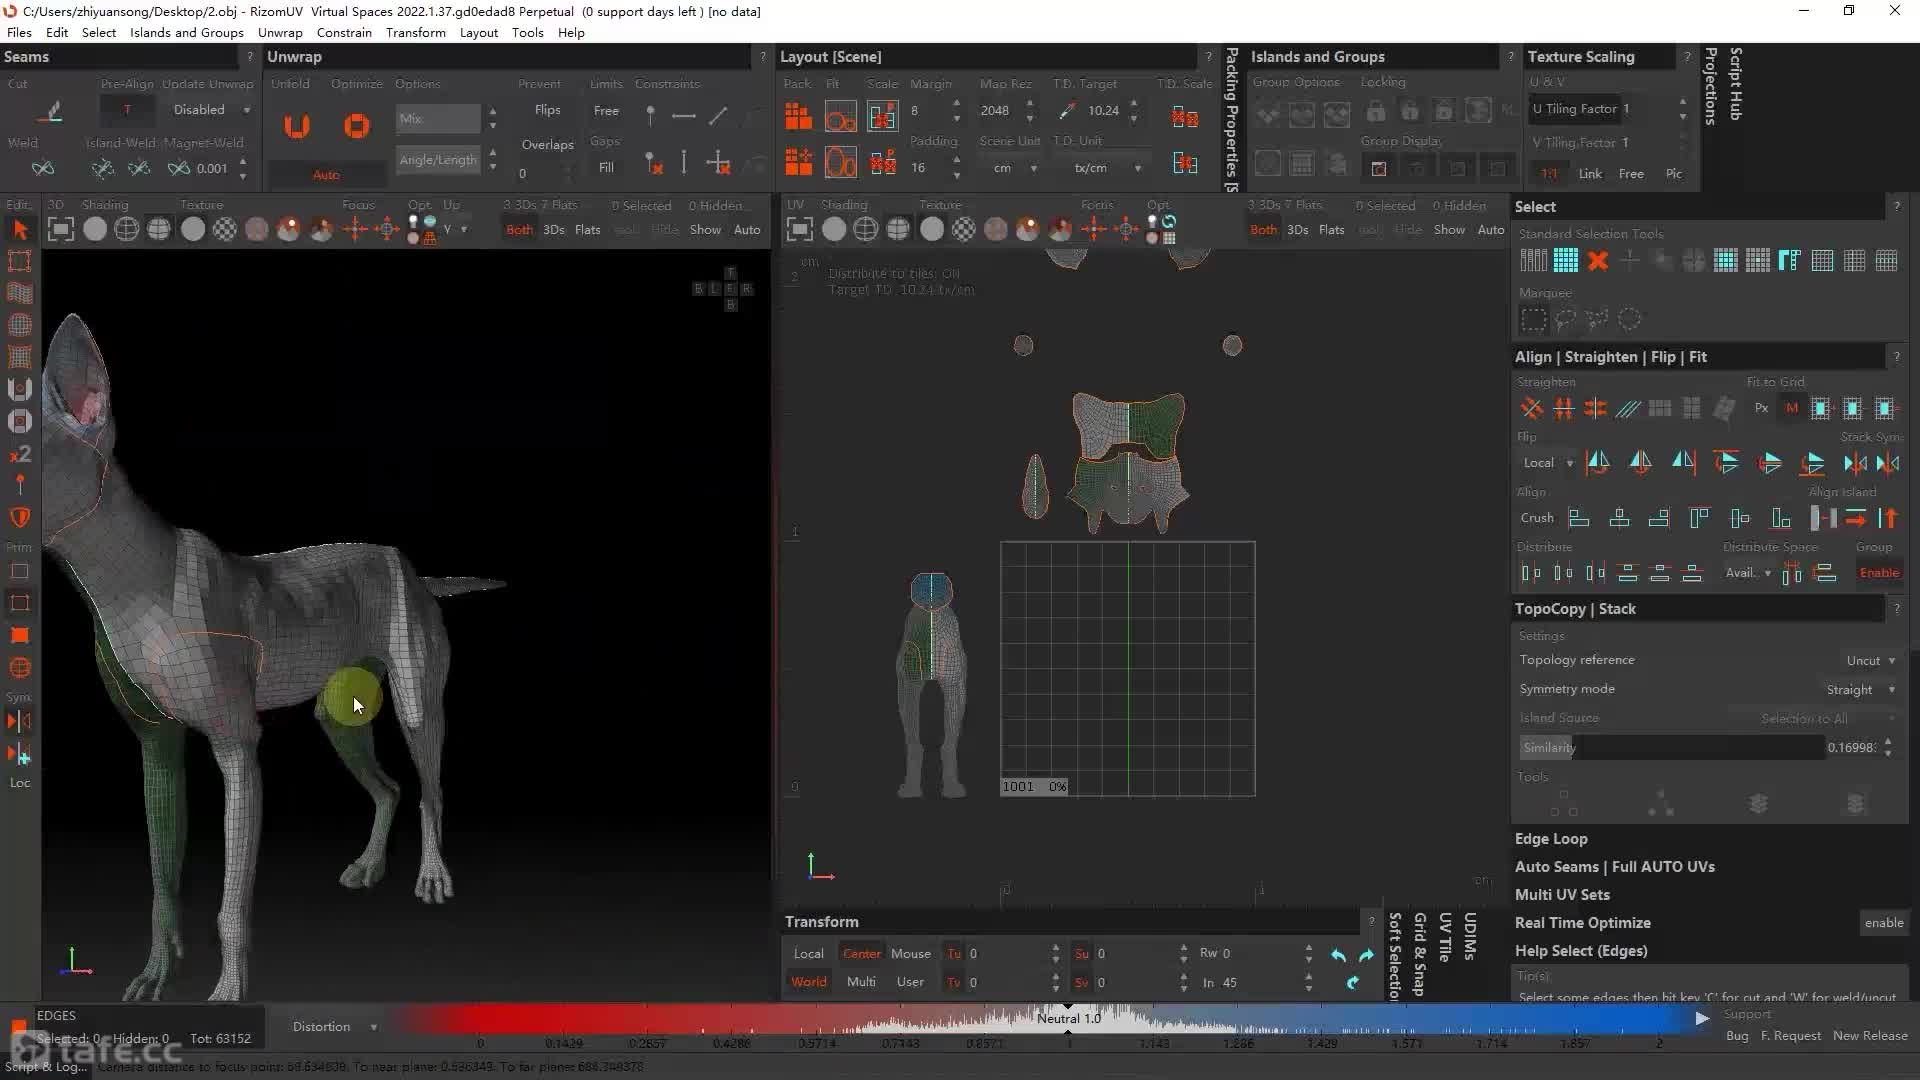Viewport: 1920px width, 1080px height.
Task: Click the pin constraint icon in the Unwrap panel
Action: pos(651,116)
